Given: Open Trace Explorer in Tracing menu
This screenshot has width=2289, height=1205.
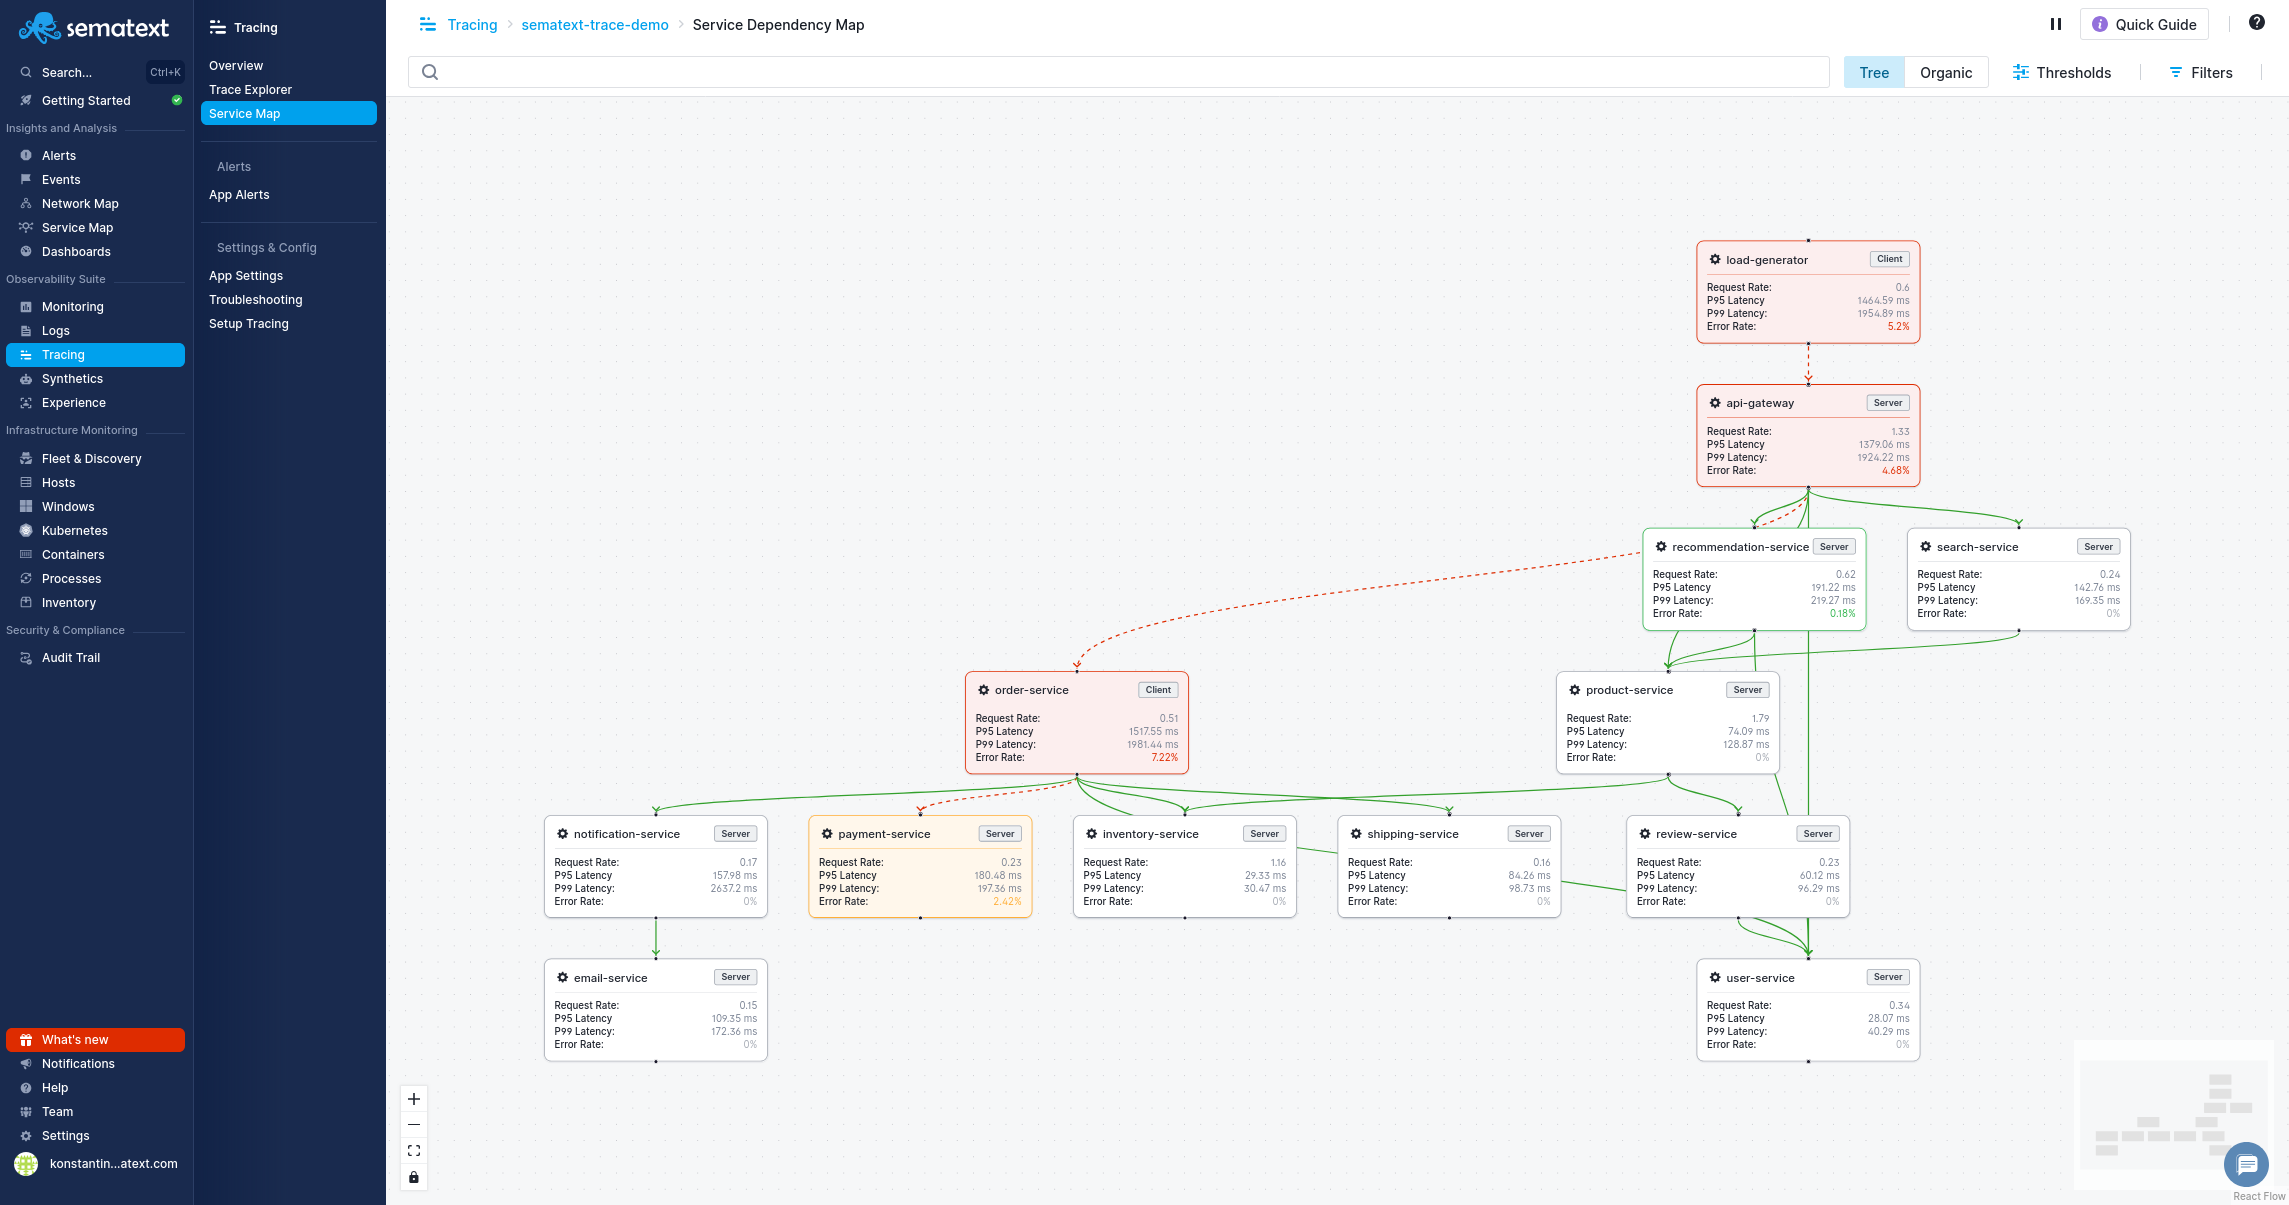Looking at the screenshot, I should [250, 90].
